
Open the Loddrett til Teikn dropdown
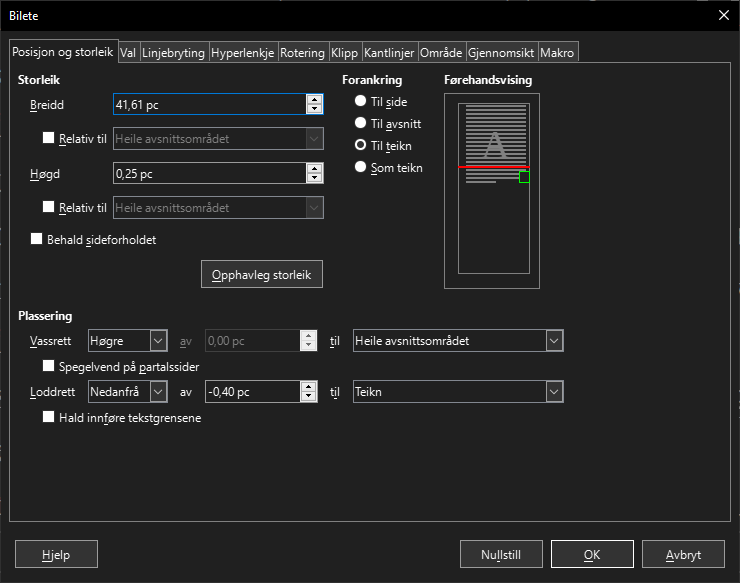coord(458,392)
